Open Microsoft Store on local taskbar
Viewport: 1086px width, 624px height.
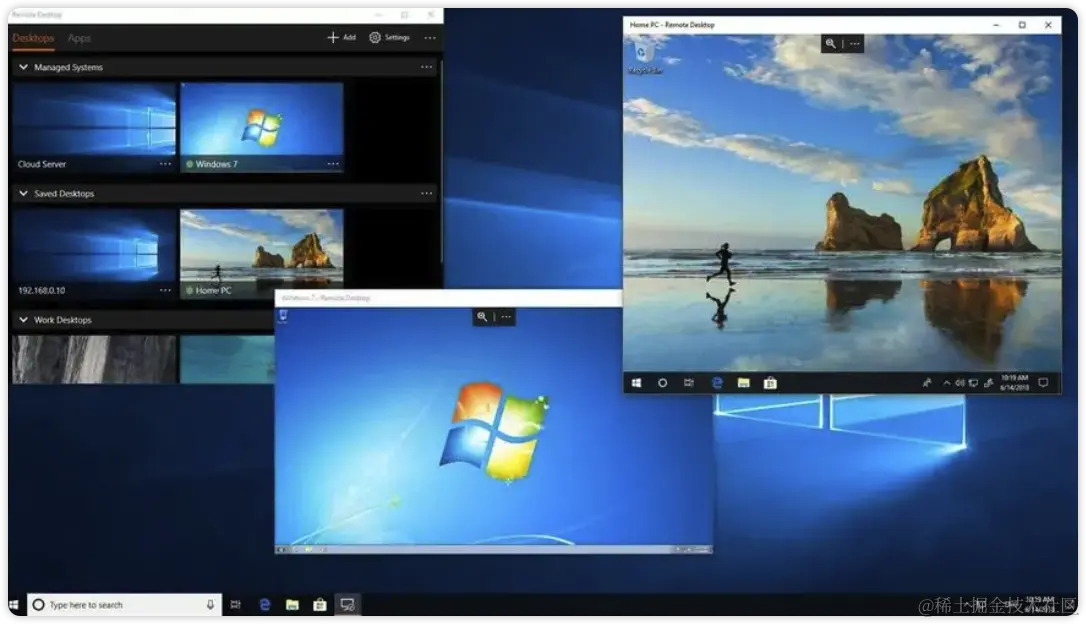(319, 605)
